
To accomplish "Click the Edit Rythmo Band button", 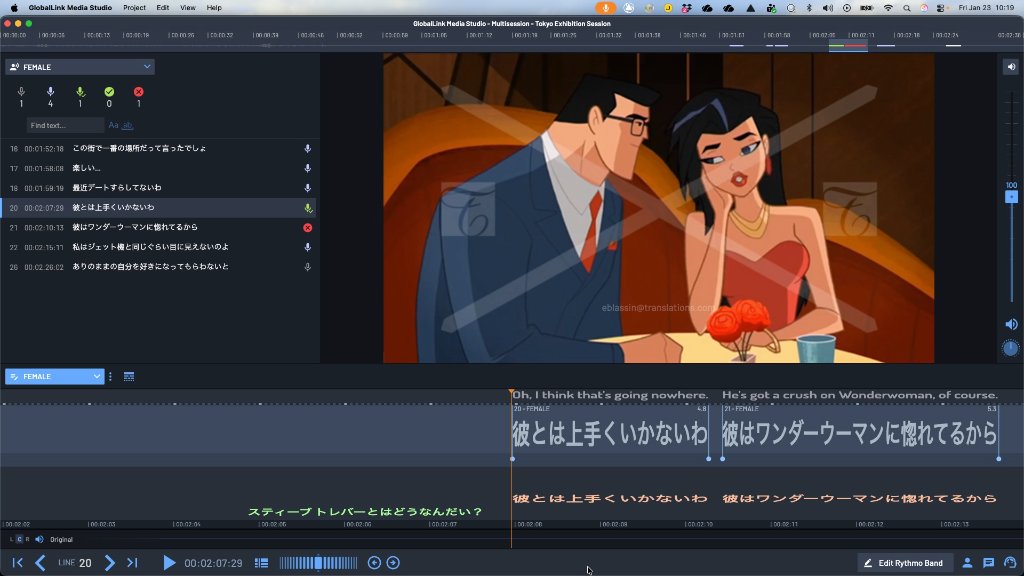I will [x=904, y=563].
